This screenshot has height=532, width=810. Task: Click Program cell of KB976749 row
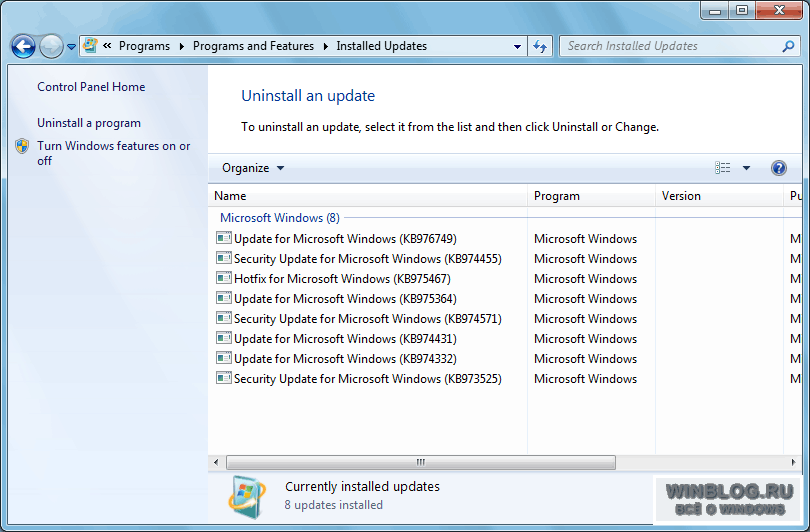coord(585,239)
